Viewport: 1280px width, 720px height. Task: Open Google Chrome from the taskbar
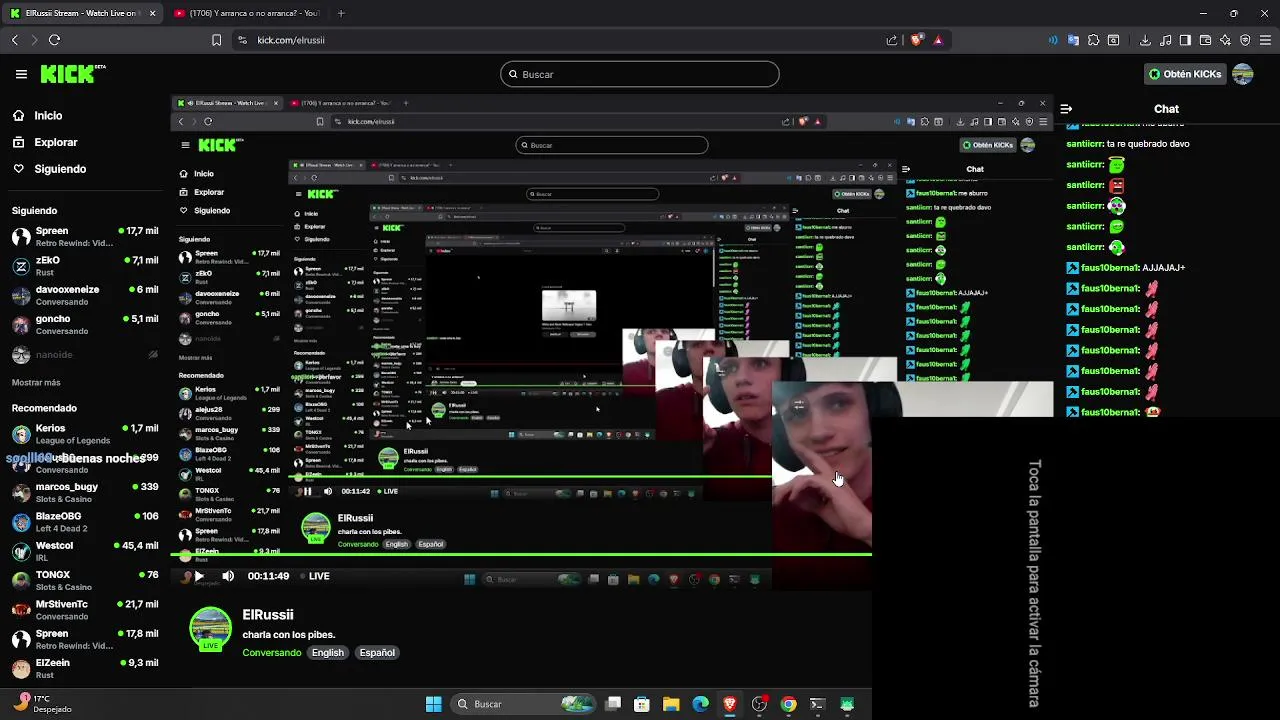click(788, 704)
